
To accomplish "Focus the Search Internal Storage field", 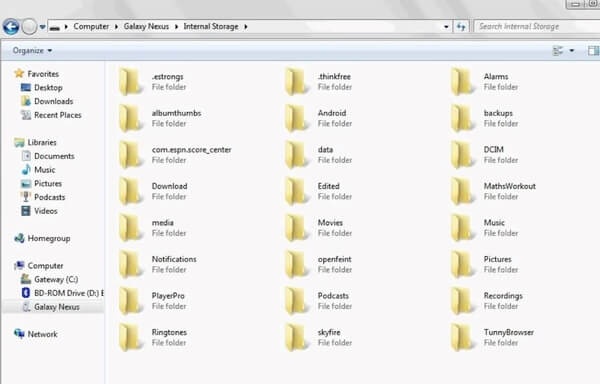I will click(537, 26).
